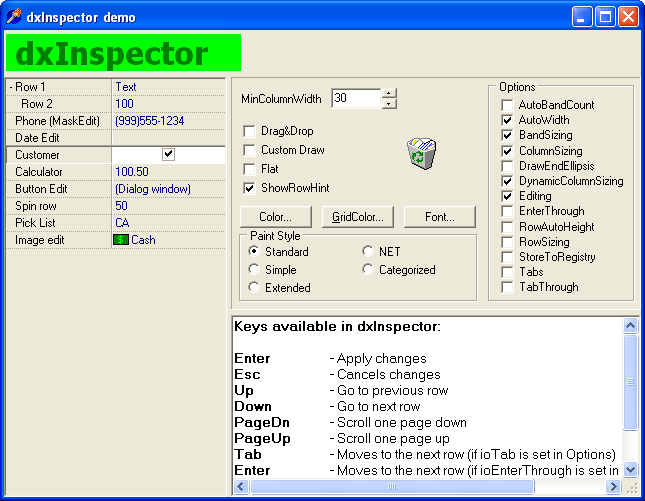Click the recycle bin icon

pyautogui.click(x=422, y=153)
